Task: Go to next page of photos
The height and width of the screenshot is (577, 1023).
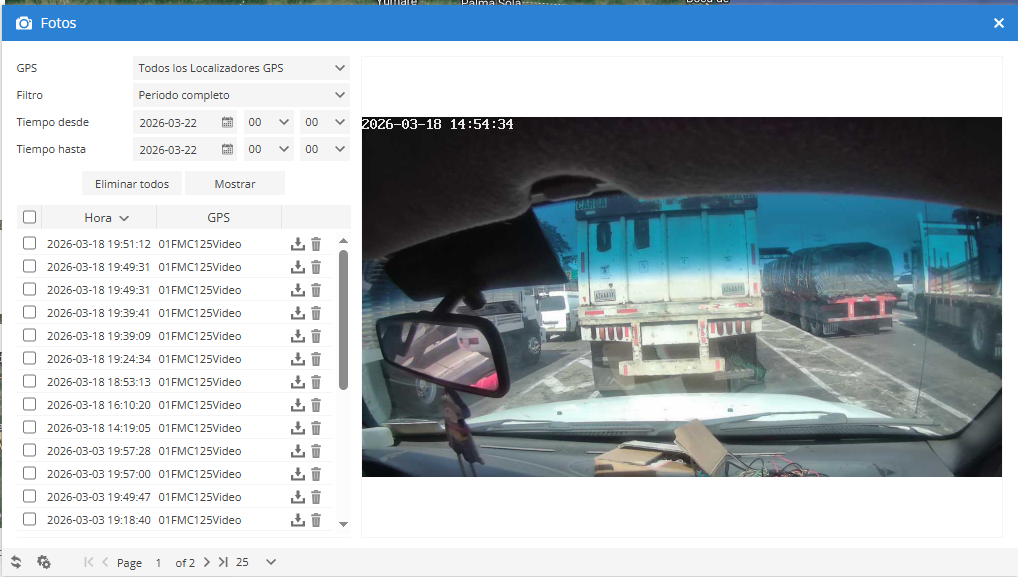Action: pos(207,562)
